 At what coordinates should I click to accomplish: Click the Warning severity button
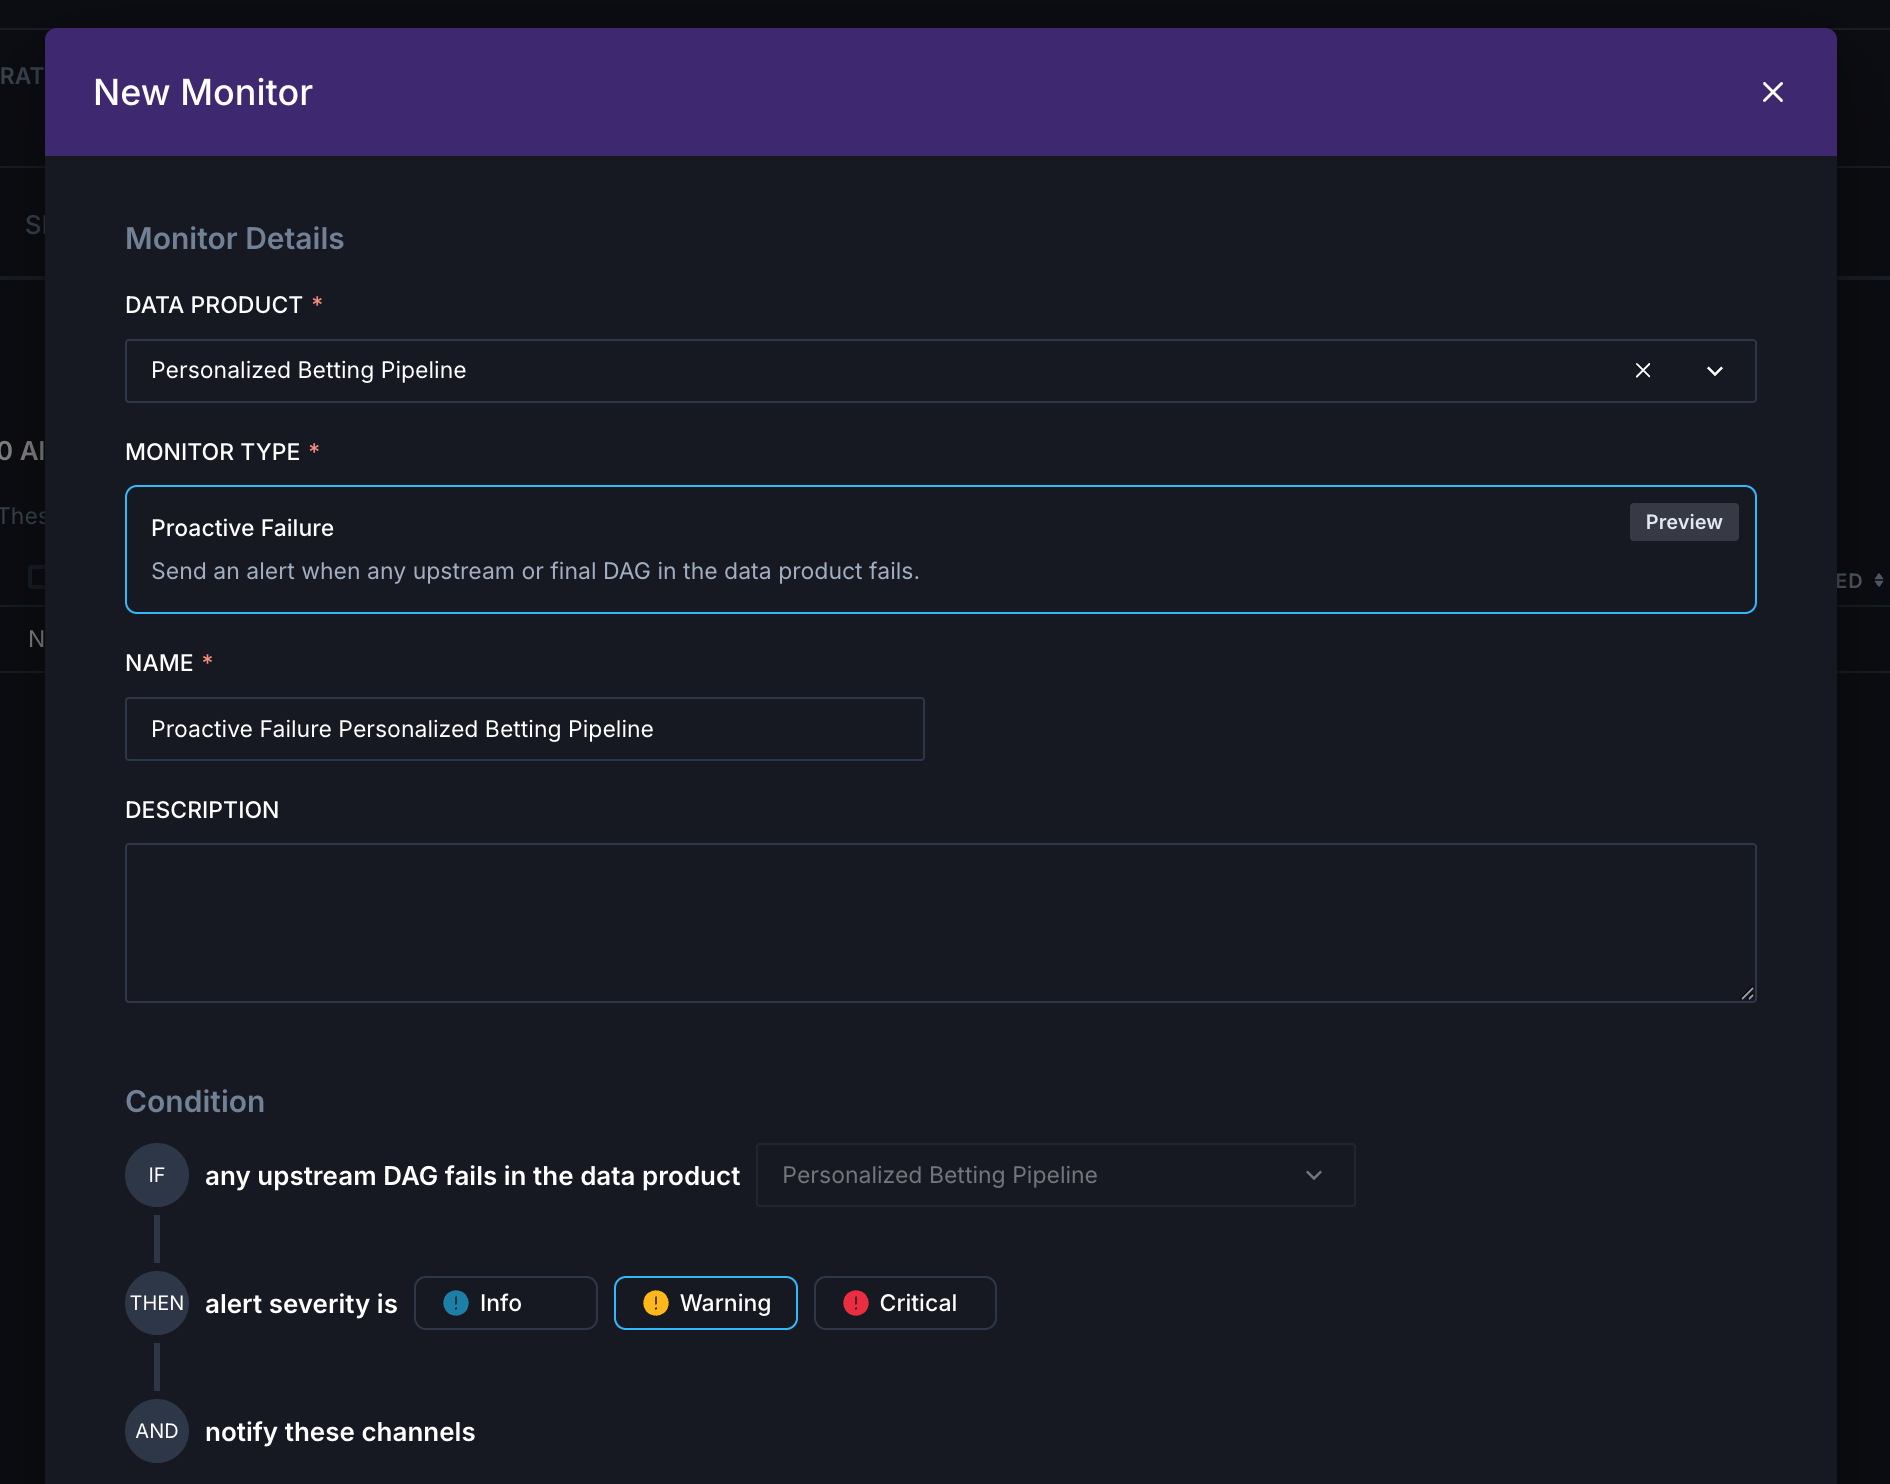point(705,1302)
